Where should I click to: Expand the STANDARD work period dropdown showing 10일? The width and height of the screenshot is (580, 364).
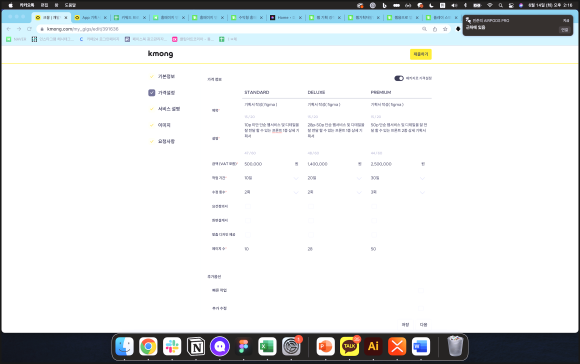point(272,178)
